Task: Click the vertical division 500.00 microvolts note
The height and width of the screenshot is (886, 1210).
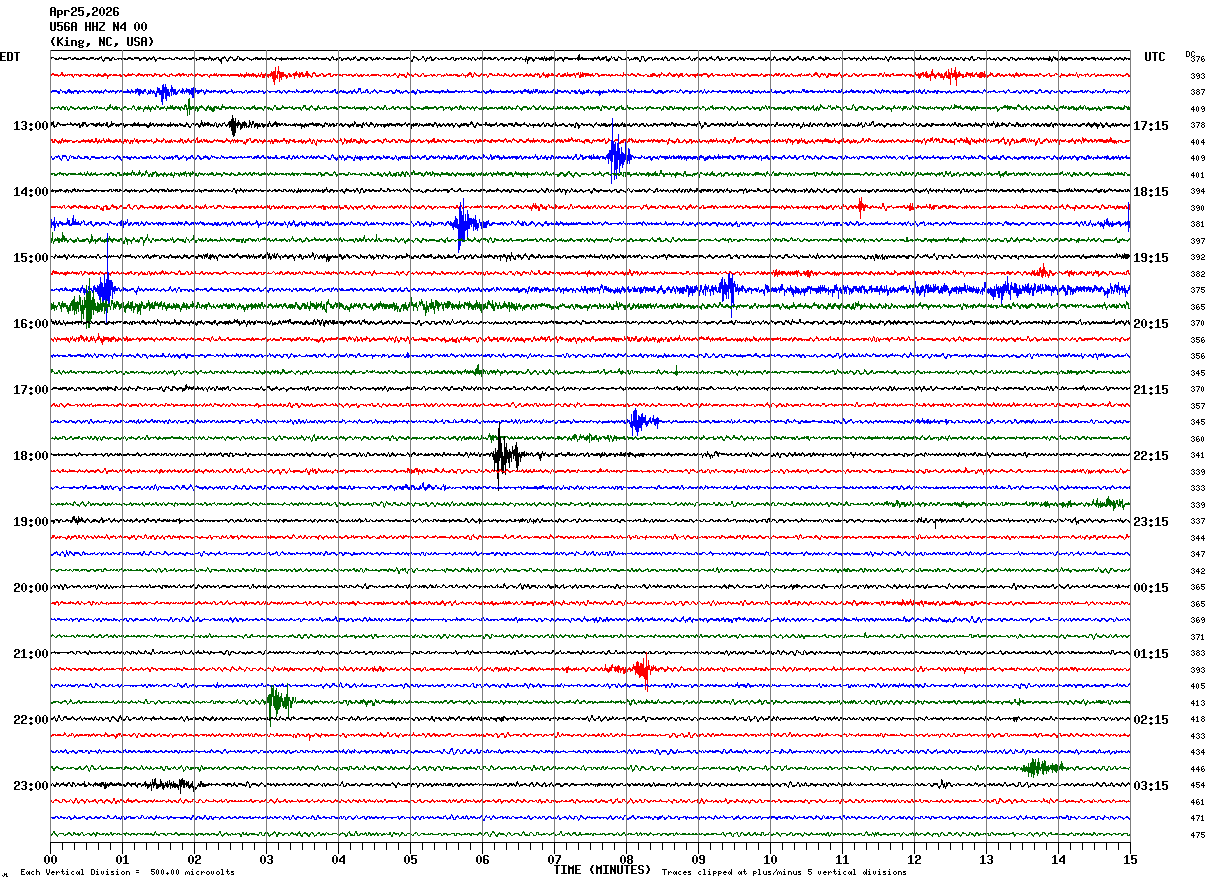Action: click(x=128, y=873)
